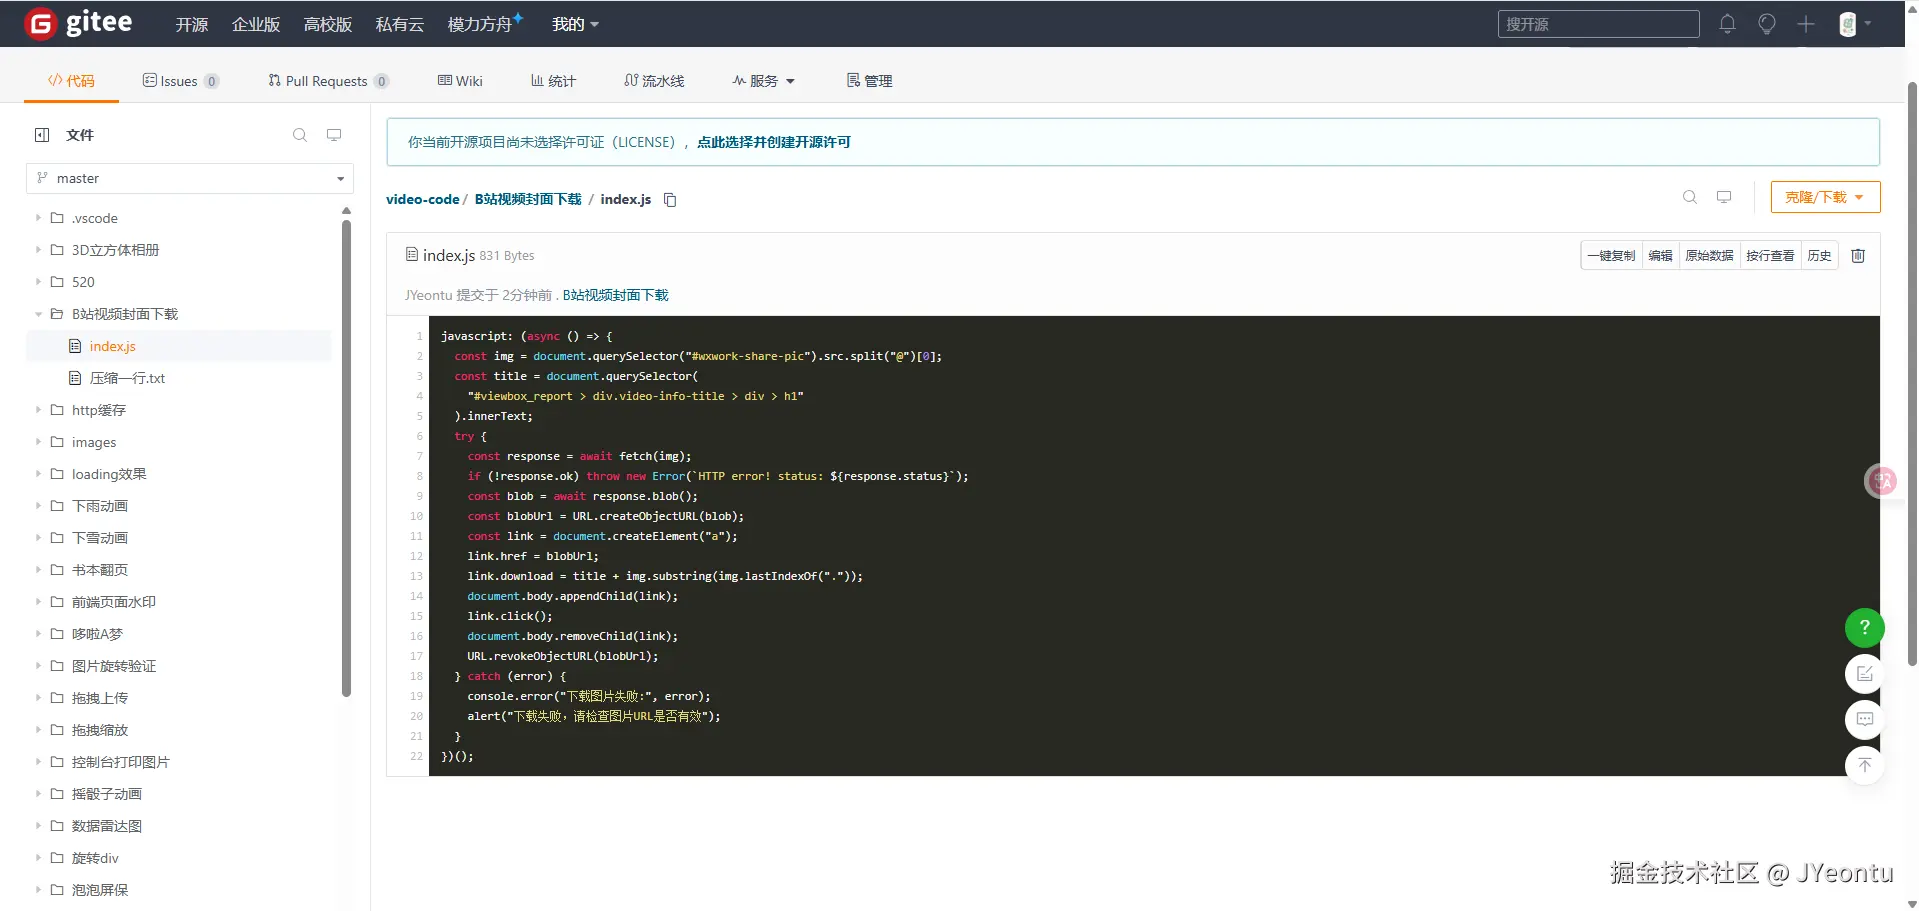Click video-code breadcrumb link

click(x=422, y=200)
